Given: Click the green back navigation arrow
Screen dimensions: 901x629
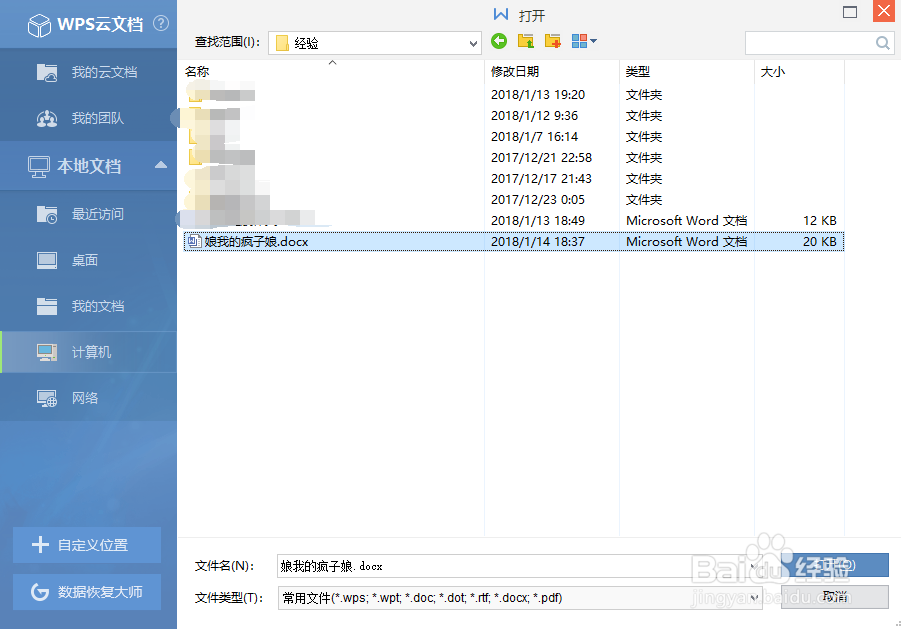Looking at the screenshot, I should click(498, 42).
